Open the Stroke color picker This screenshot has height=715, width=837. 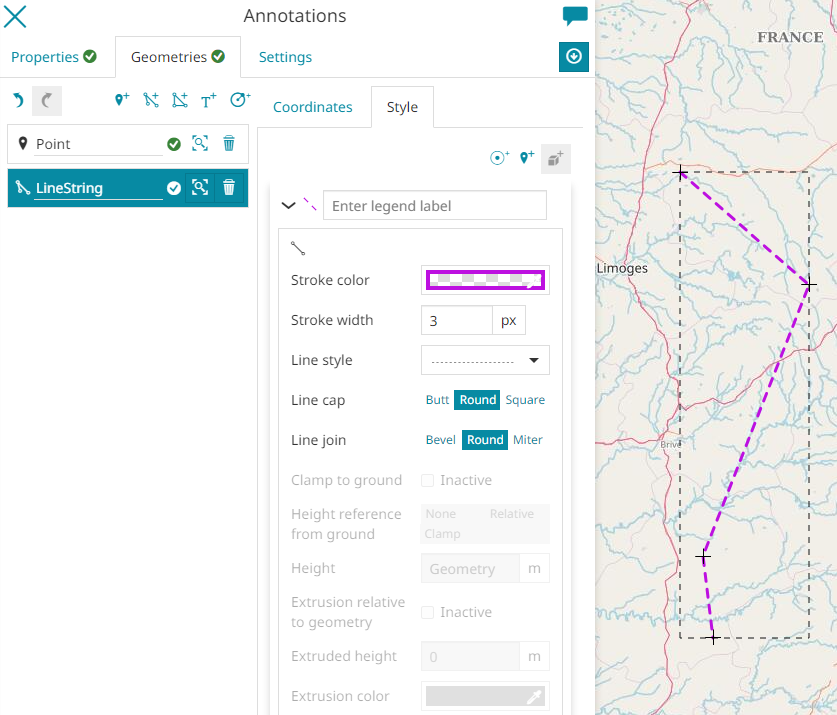(485, 280)
